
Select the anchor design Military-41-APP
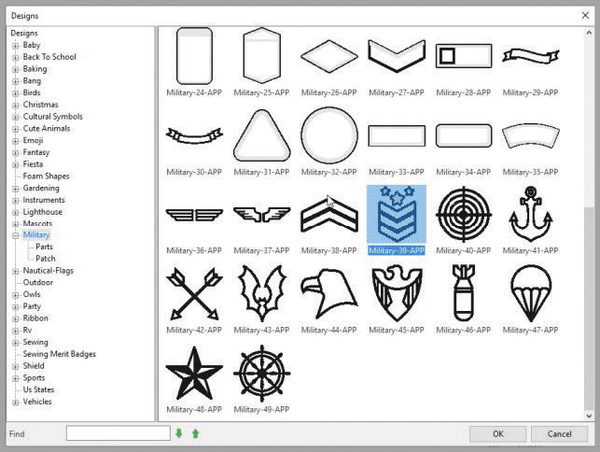coord(531,212)
